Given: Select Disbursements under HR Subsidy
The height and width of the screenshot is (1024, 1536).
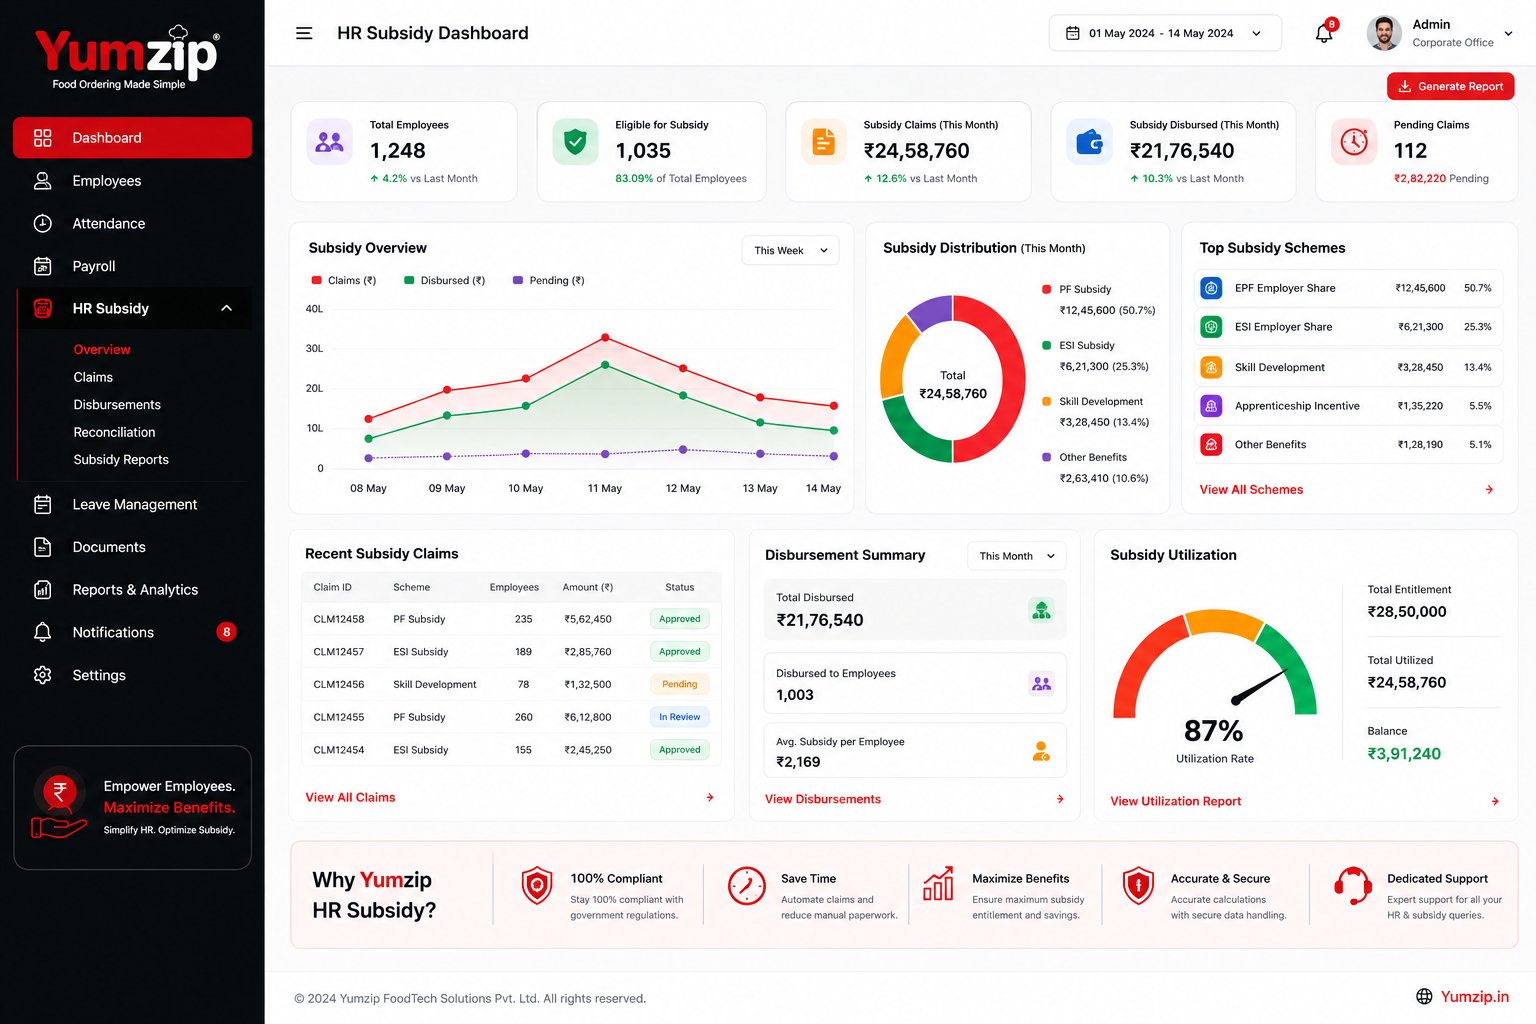Looking at the screenshot, I should coord(117,405).
